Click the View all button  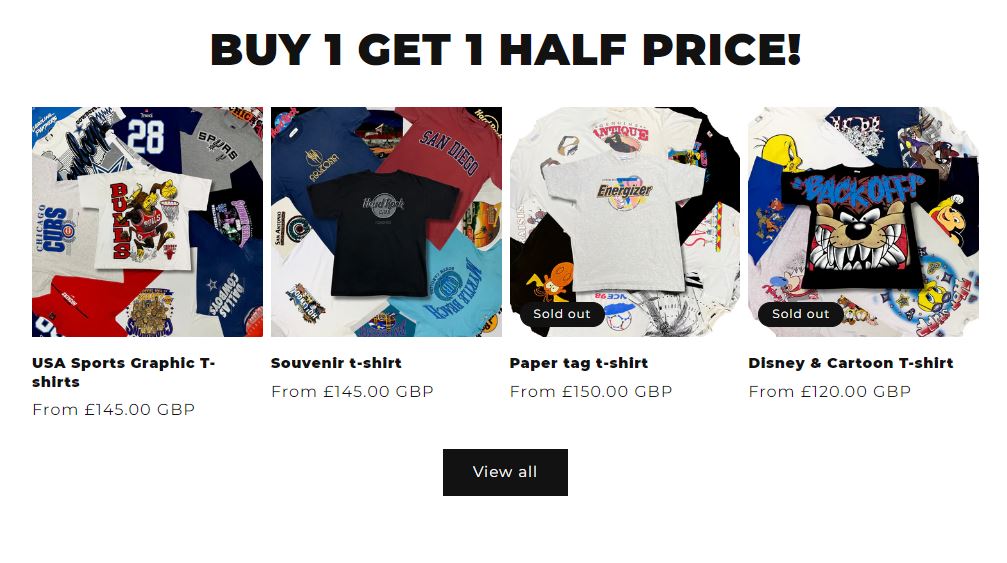[505, 472]
